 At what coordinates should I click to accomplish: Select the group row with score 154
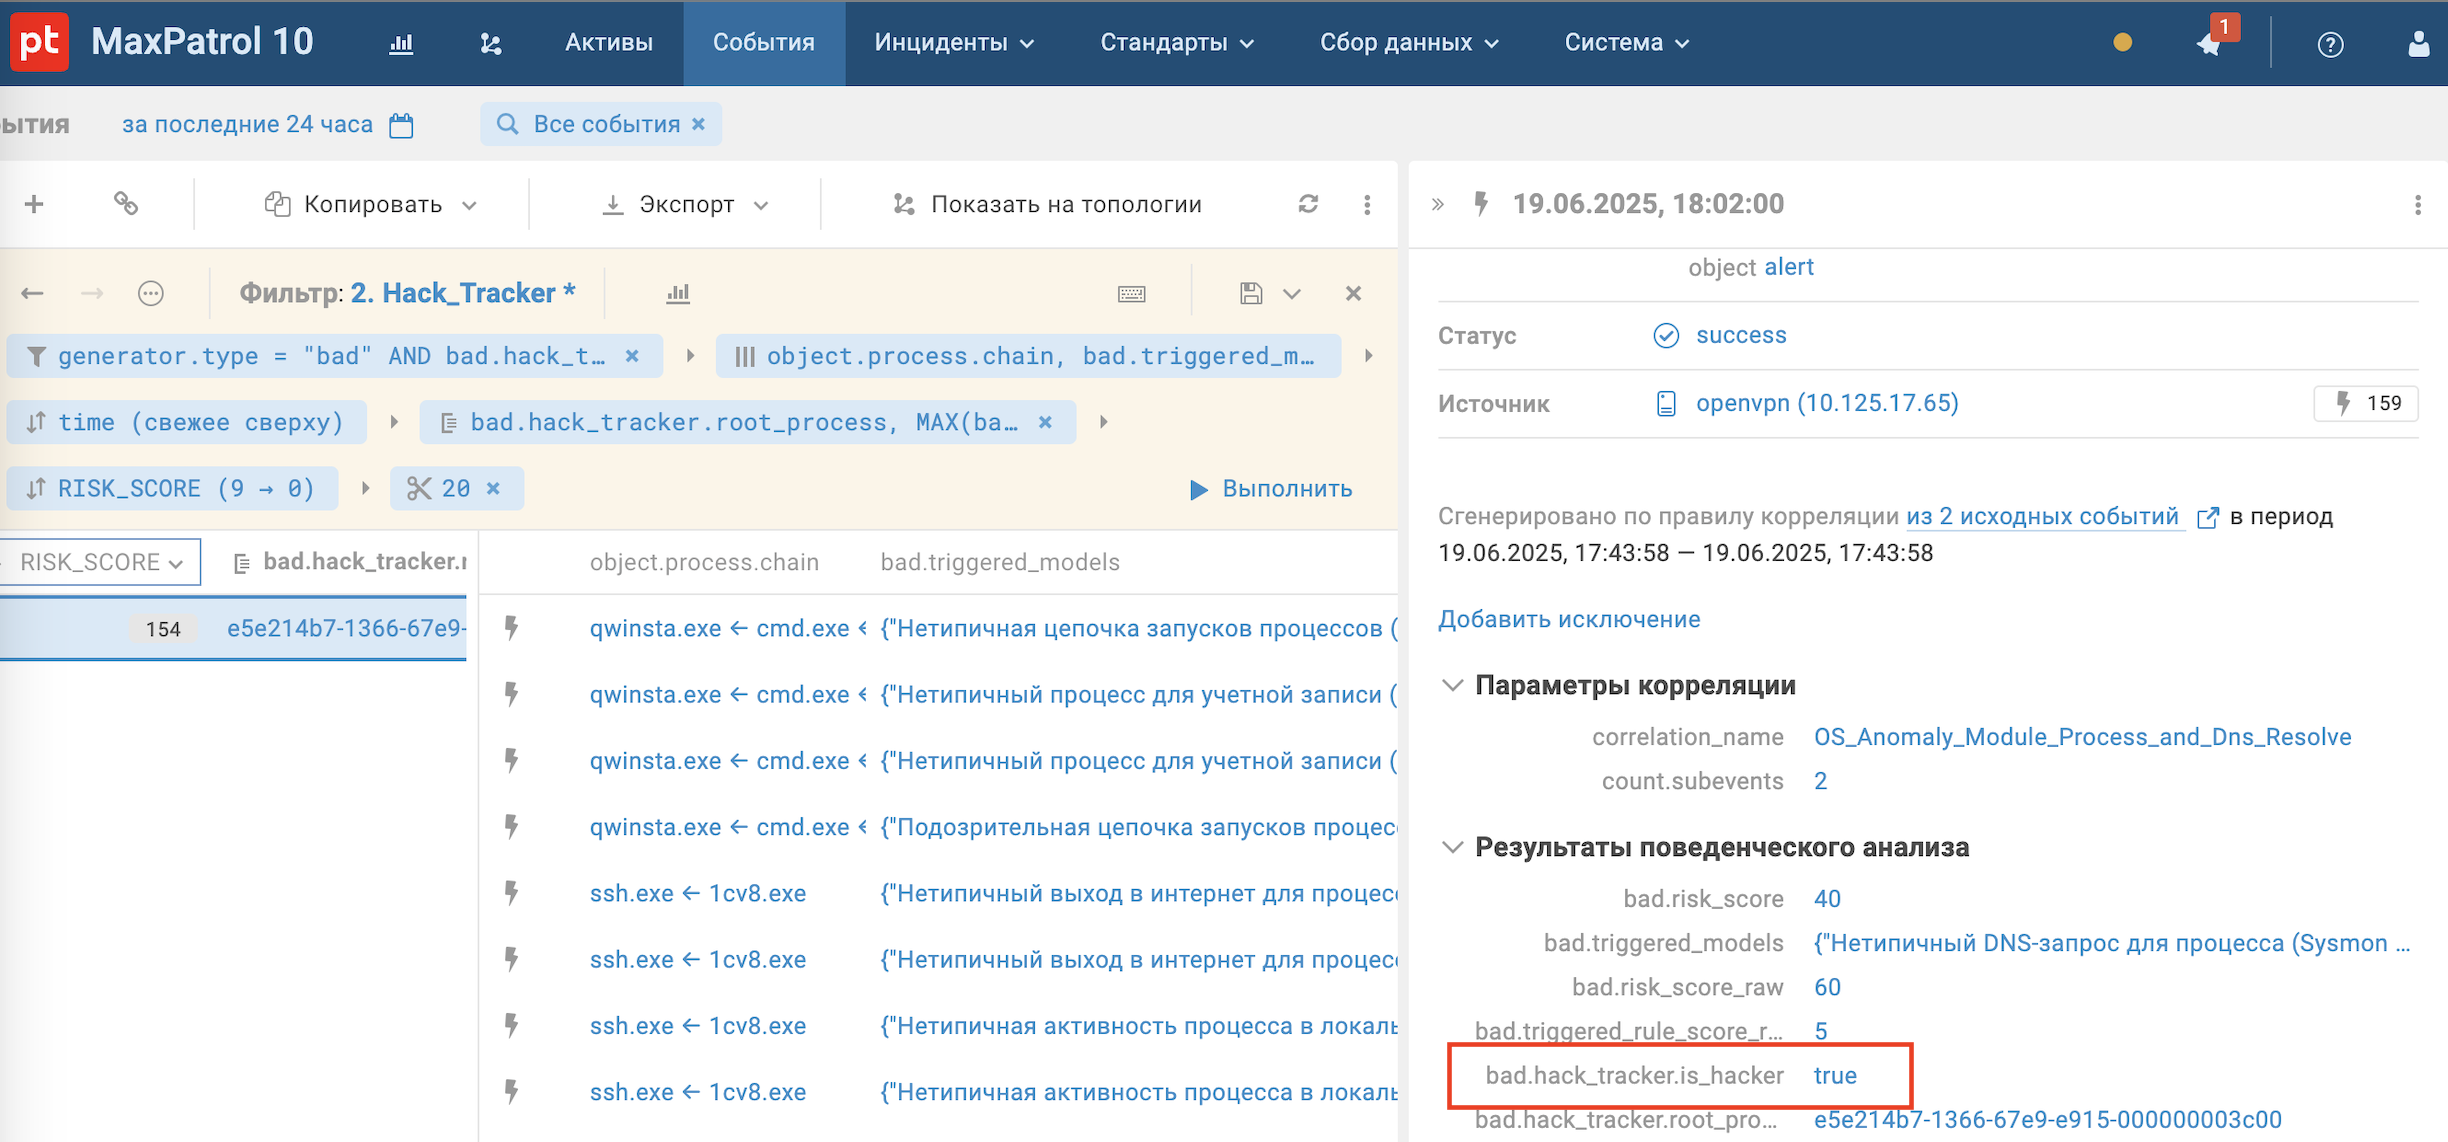(x=233, y=628)
